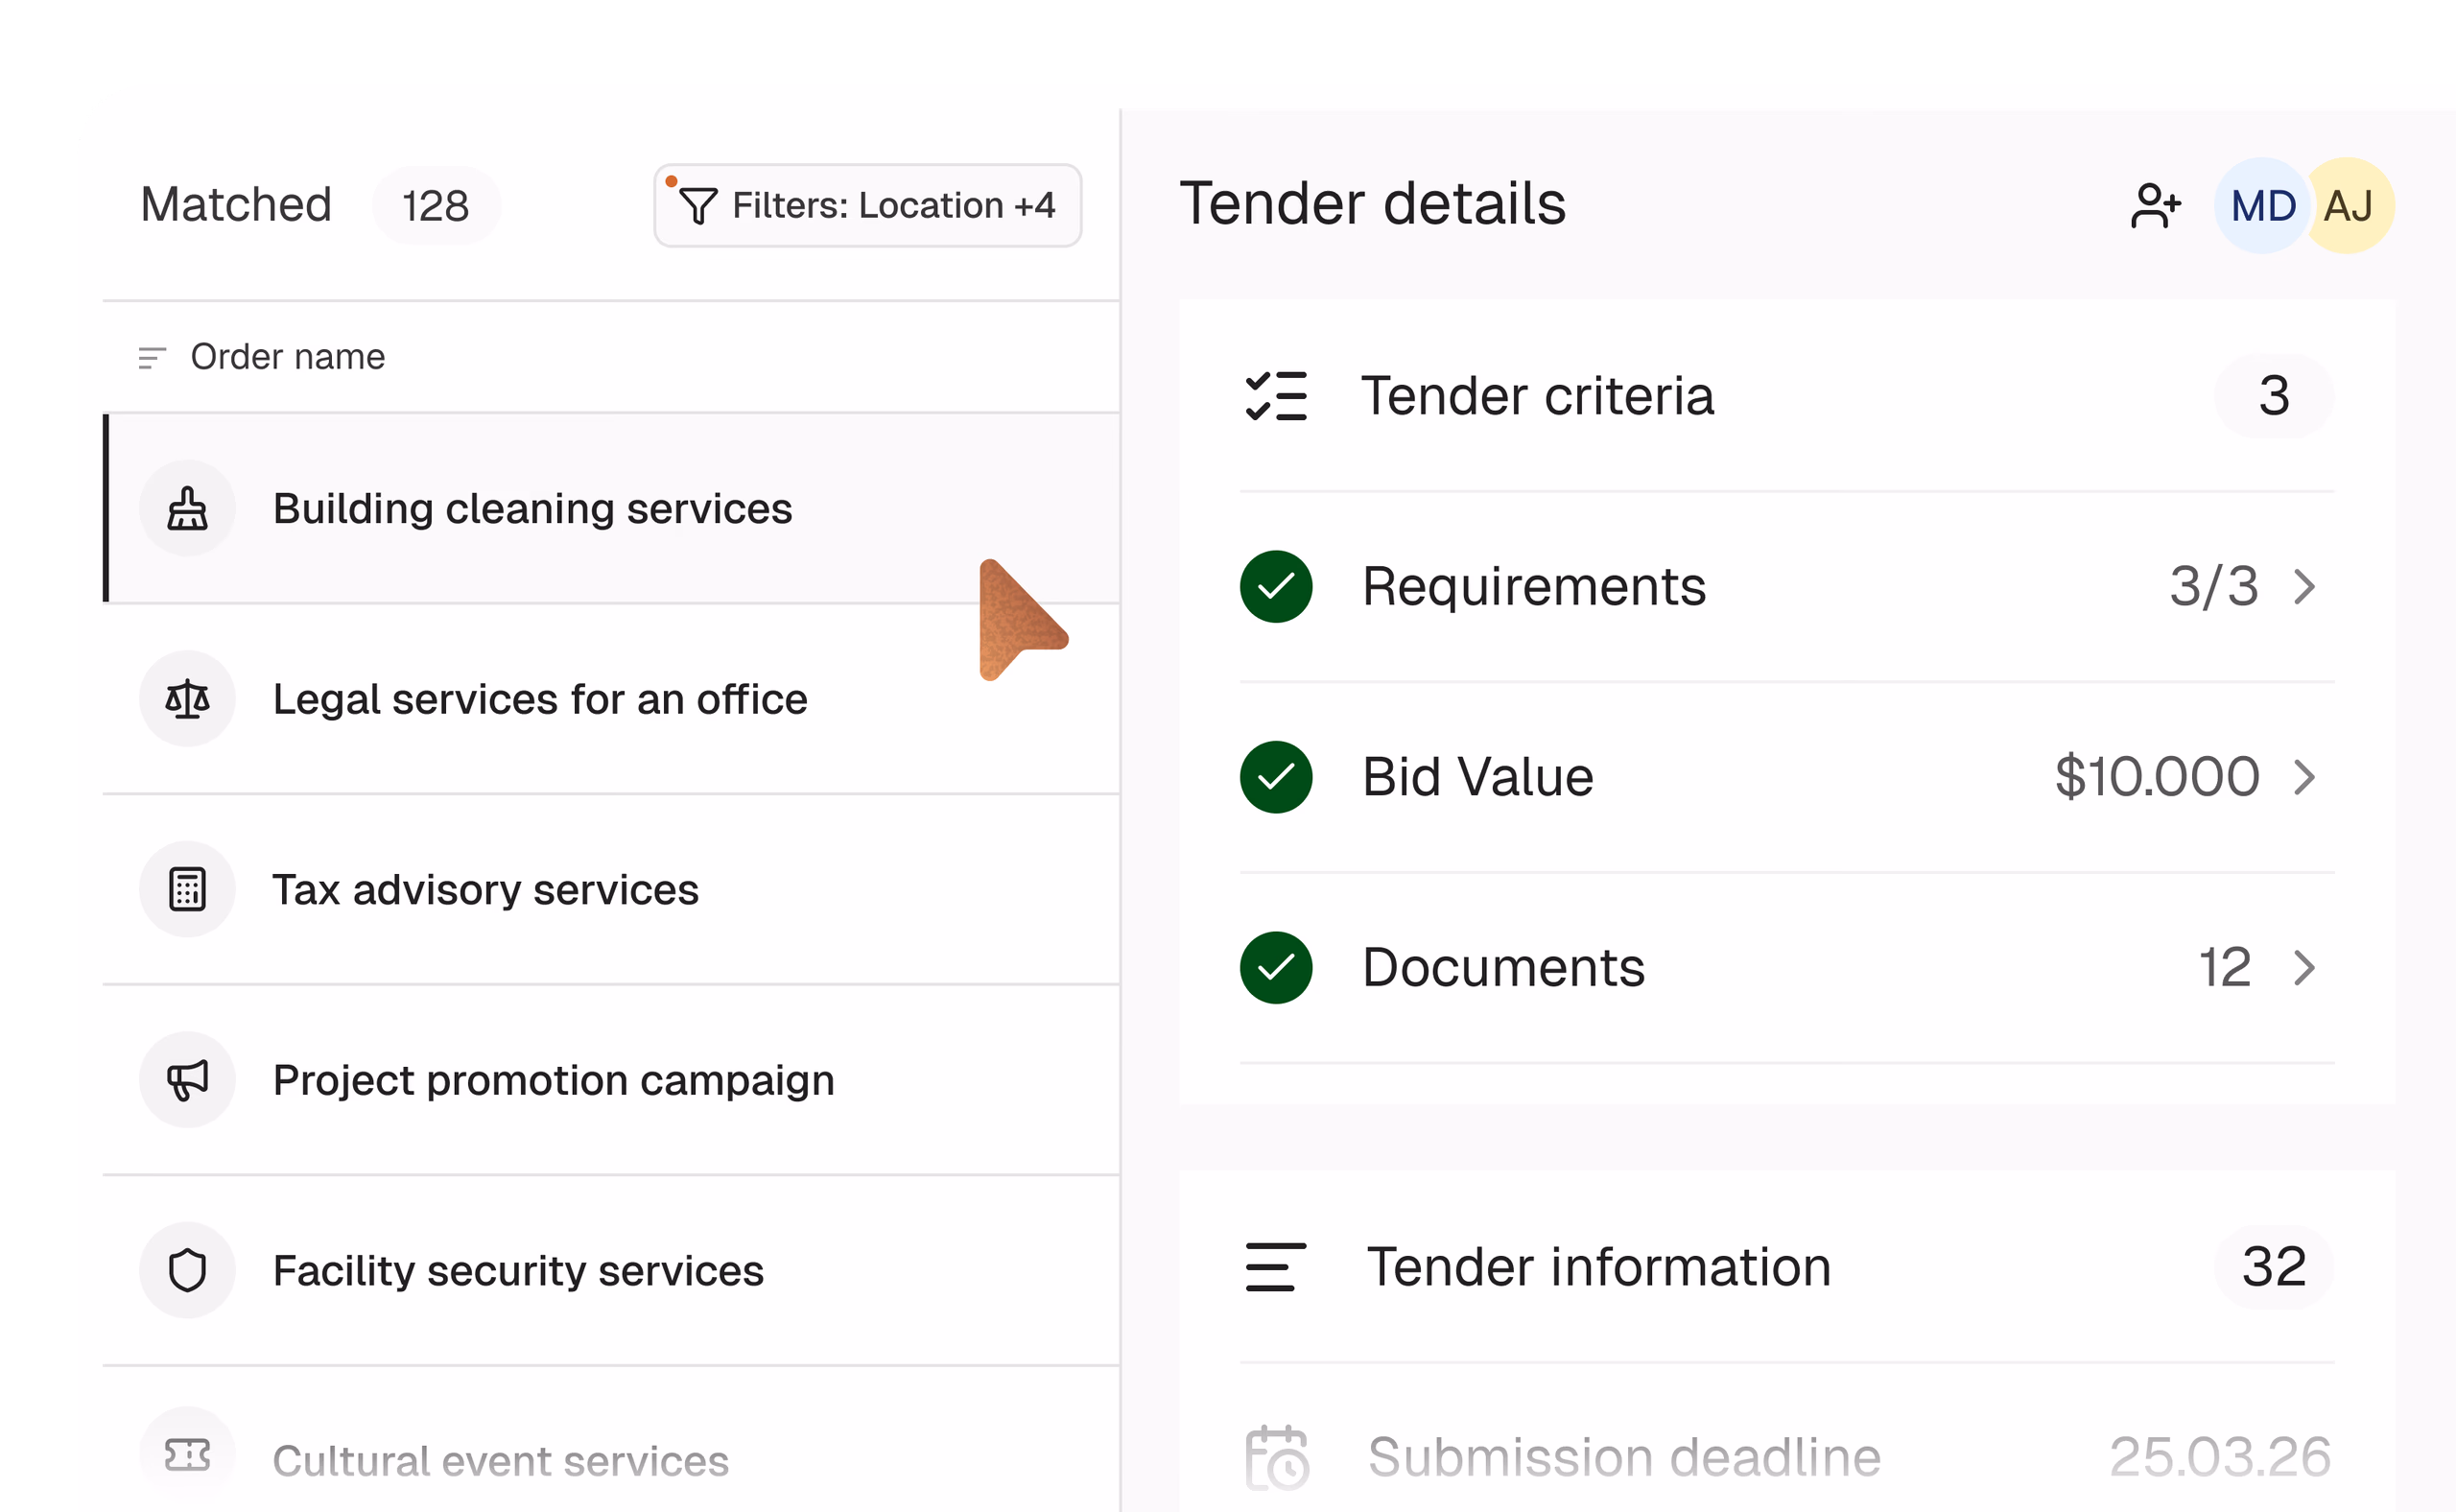Viewport: 2456px width, 1512px height.
Task: Click the checklist icon beside Tender criteria
Action: pos(1276,396)
